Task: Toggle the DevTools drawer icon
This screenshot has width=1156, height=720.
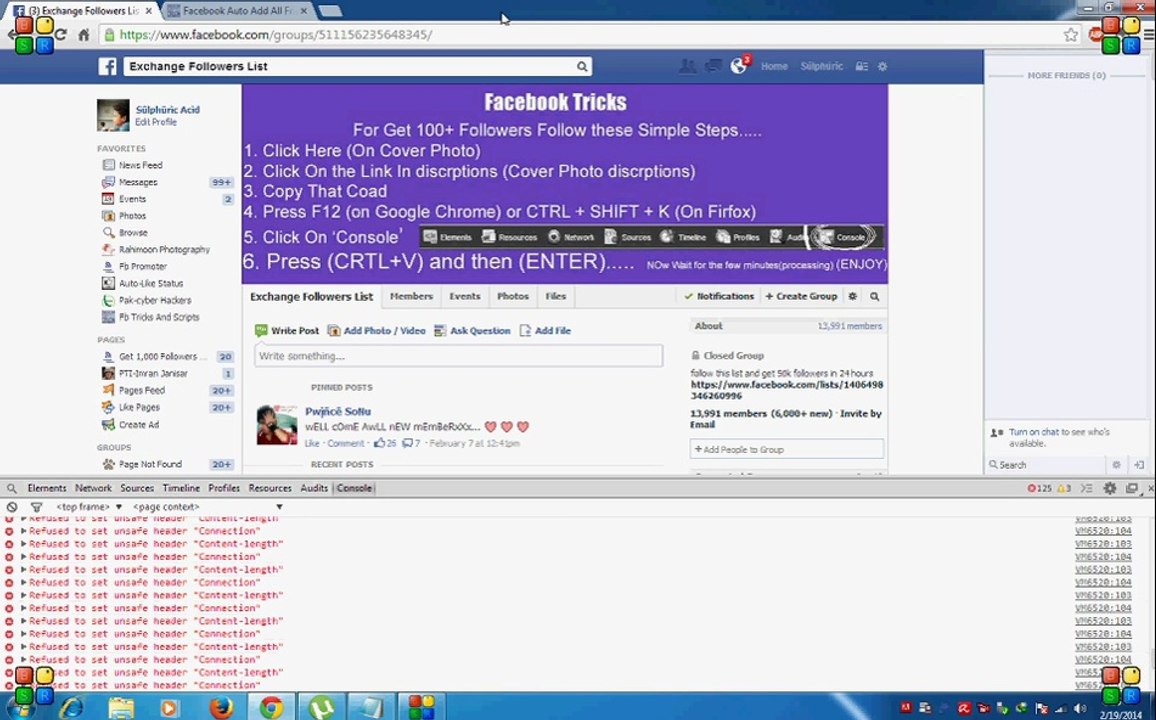Action: [1087, 488]
